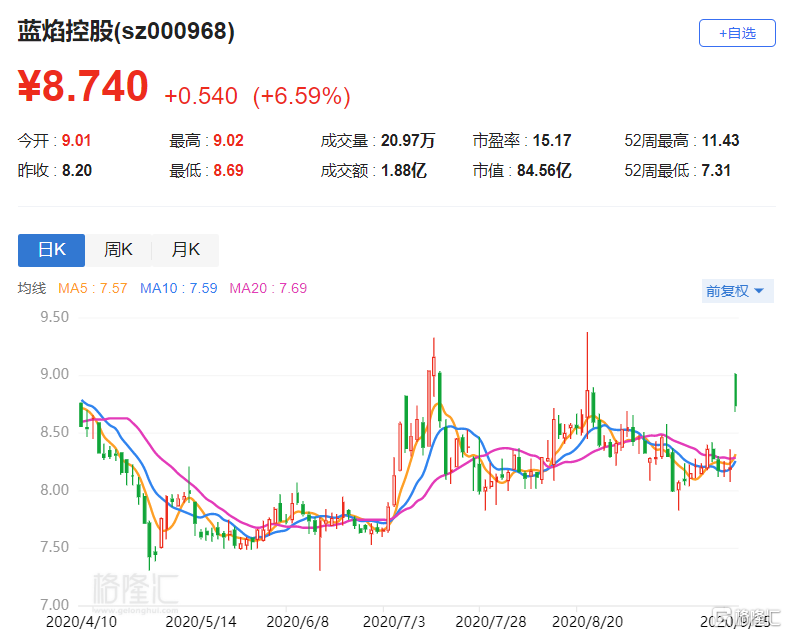The width and height of the screenshot is (787, 634).
Task: Click the 最低 value 8.69
Action: click(228, 171)
